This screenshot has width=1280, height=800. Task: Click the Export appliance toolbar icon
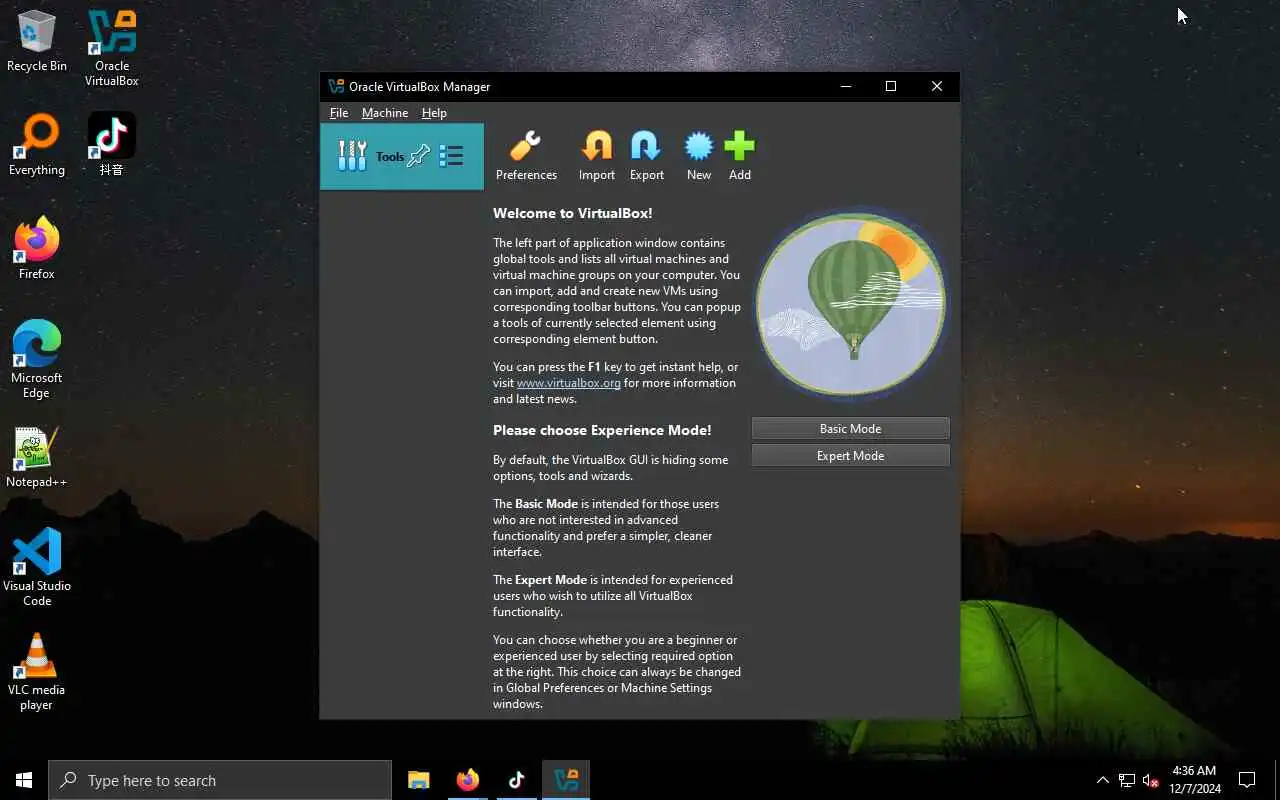pos(646,156)
